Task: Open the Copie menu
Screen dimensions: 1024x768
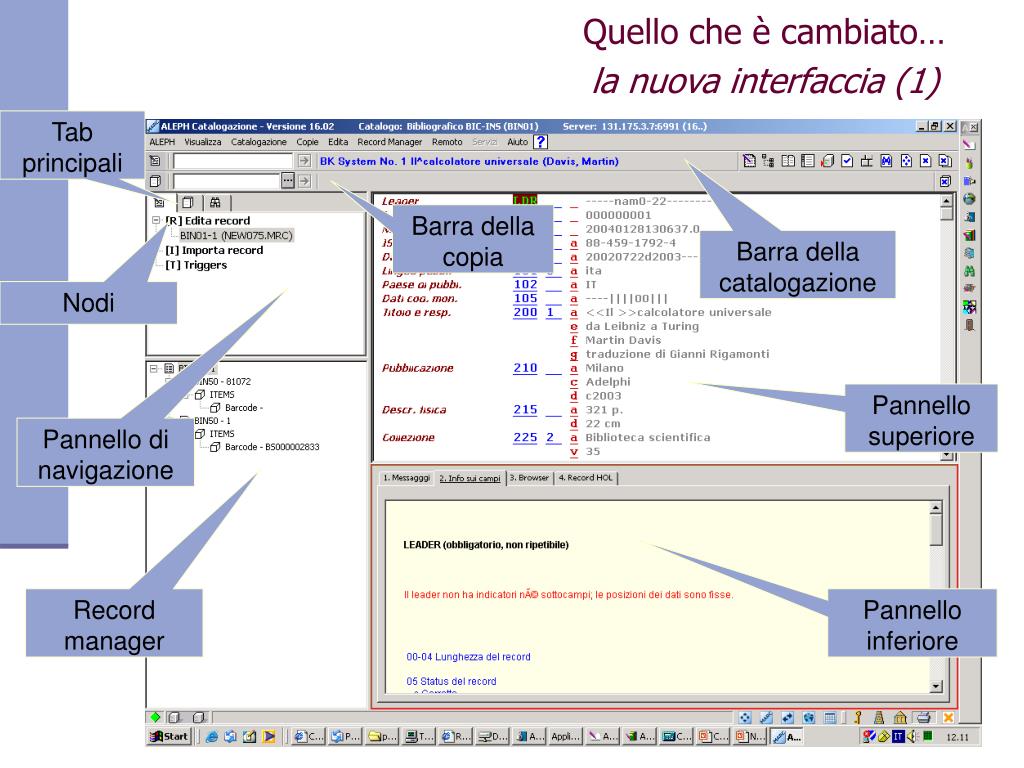Action: click(307, 142)
